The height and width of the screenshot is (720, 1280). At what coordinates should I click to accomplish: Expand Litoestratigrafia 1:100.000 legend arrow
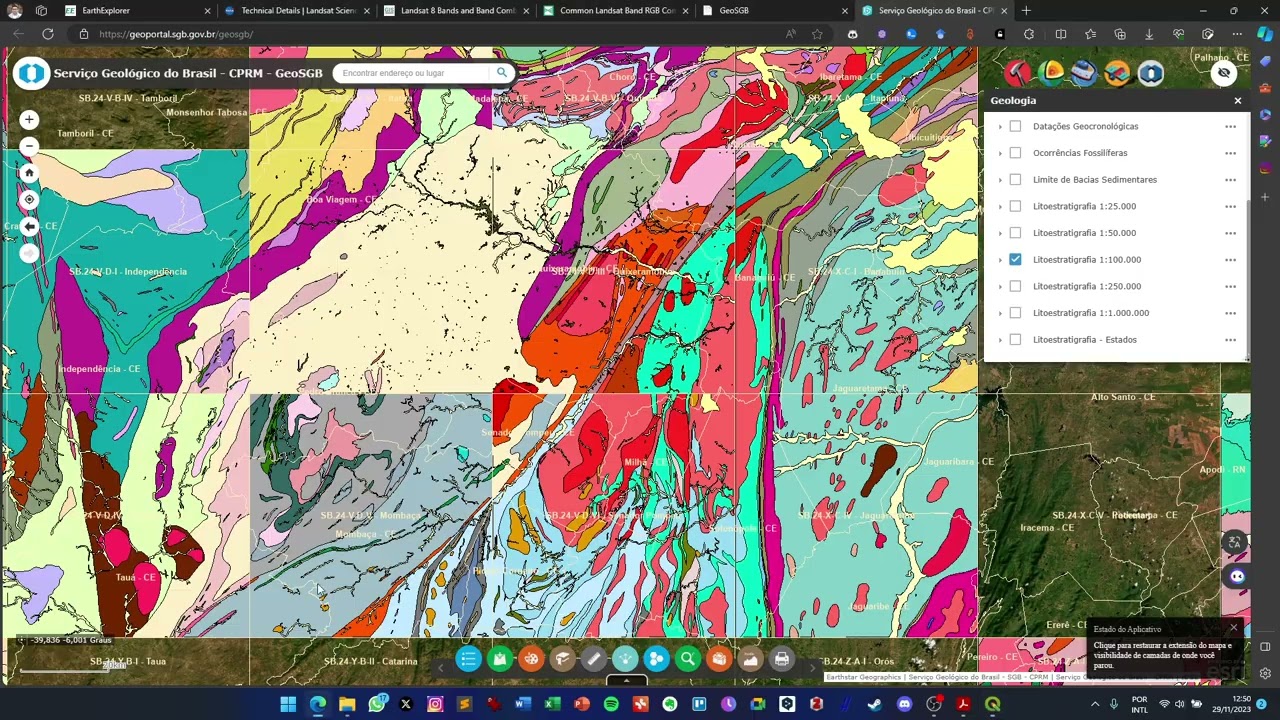1000,260
